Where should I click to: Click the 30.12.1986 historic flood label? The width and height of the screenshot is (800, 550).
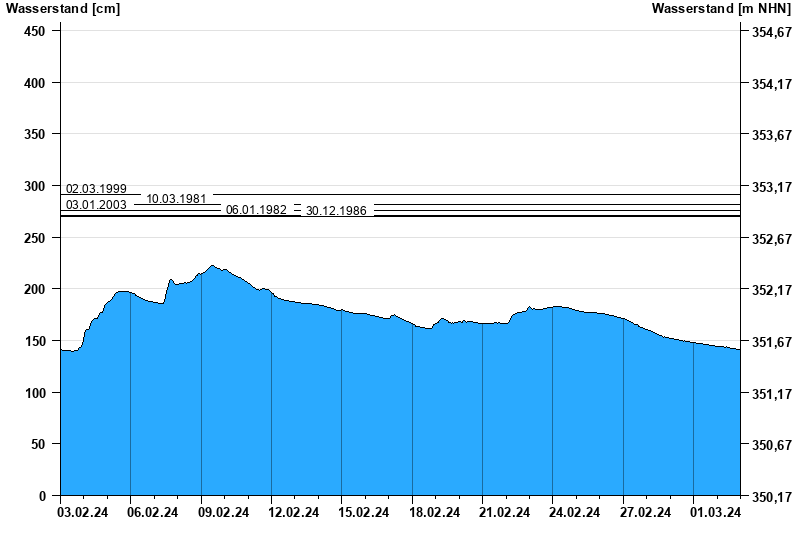click(336, 211)
